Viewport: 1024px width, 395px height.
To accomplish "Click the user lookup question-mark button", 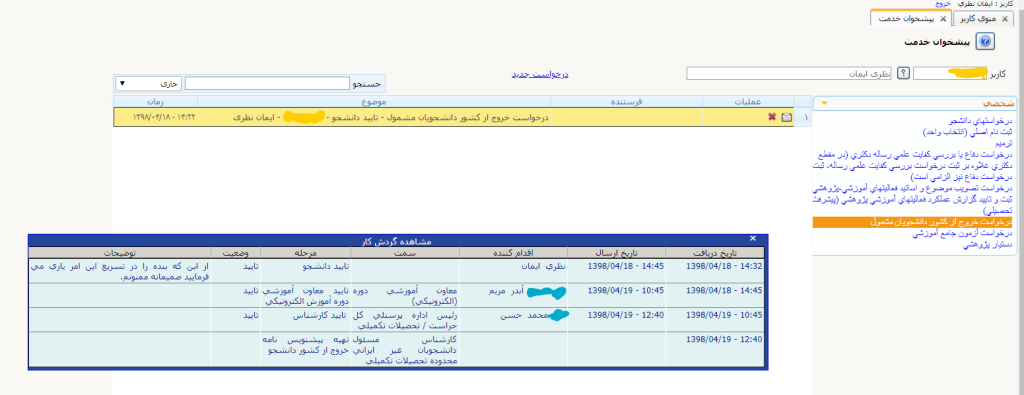I will (x=903, y=73).
